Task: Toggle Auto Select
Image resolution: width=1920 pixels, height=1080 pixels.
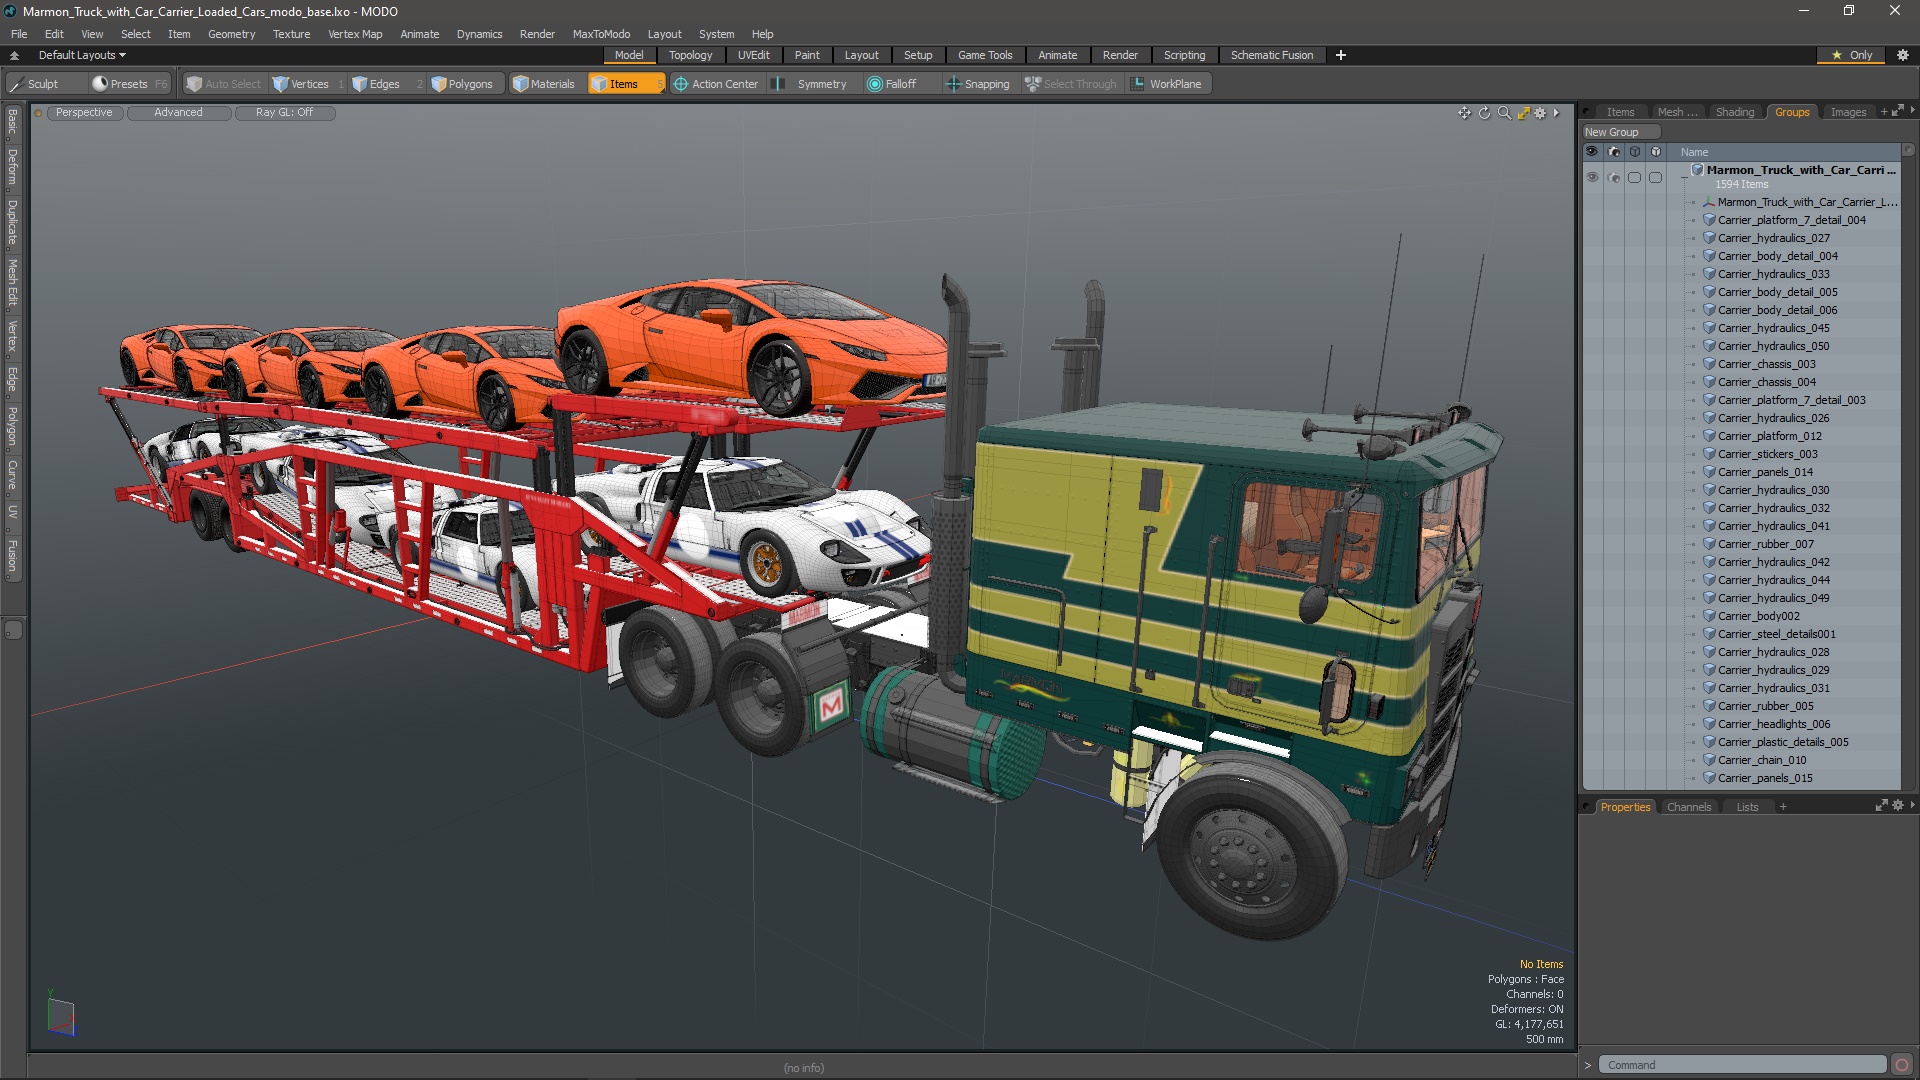Action: [224, 84]
